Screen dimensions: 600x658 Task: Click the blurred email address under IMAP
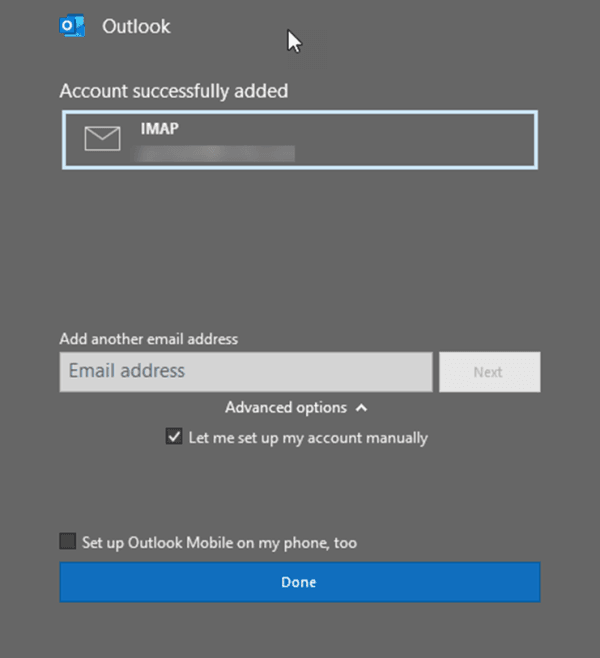tap(216, 153)
